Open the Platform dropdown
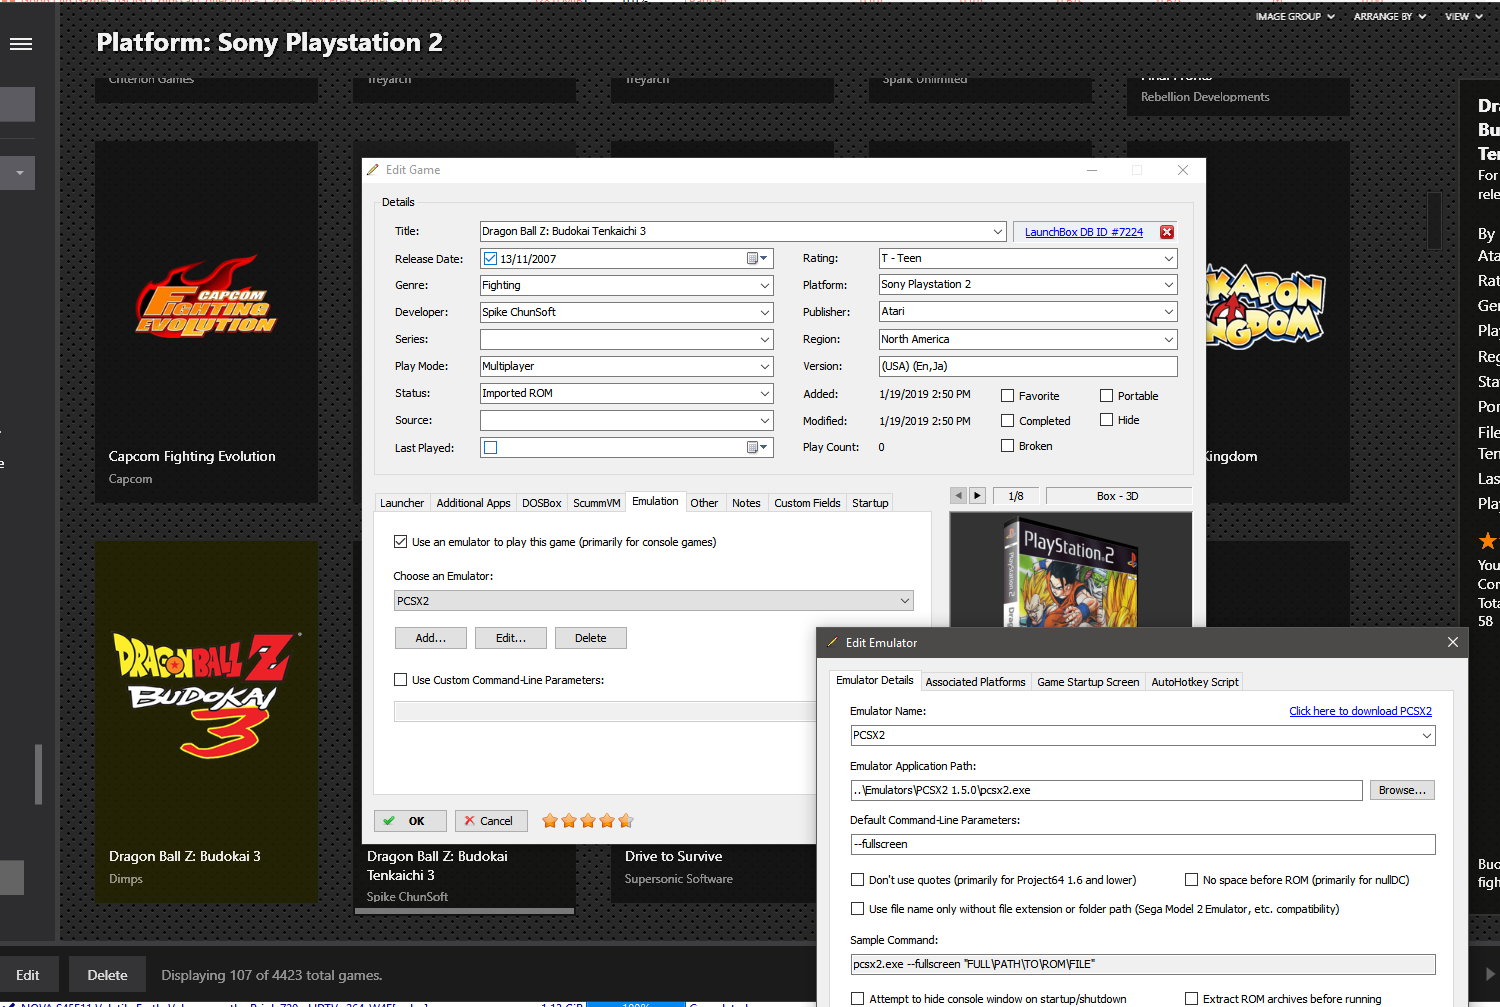Image resolution: width=1500 pixels, height=1007 pixels. [x=1168, y=284]
